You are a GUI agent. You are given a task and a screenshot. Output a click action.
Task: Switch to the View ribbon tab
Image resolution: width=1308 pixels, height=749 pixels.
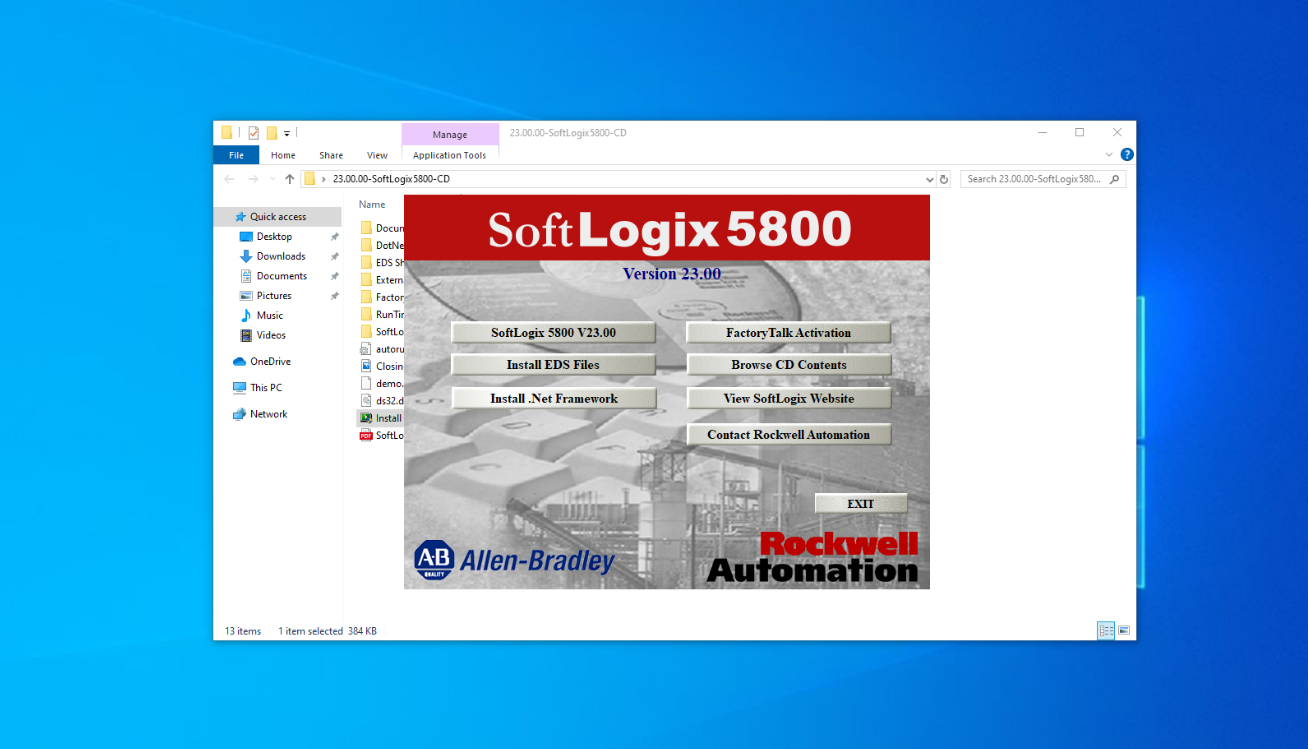pos(377,155)
